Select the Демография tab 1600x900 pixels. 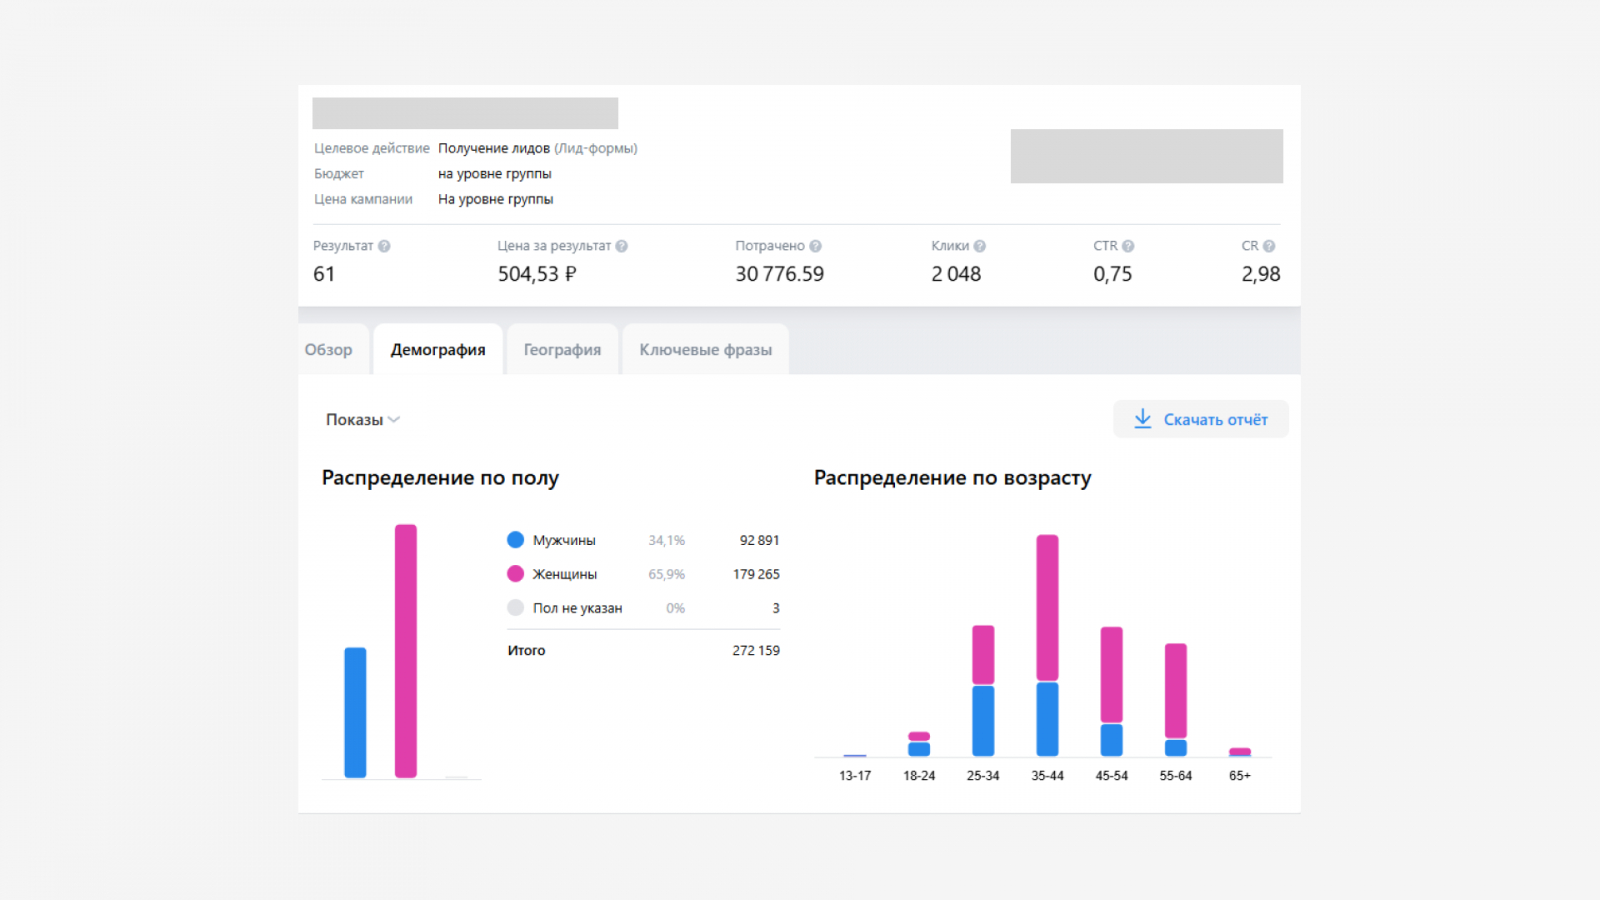coord(438,350)
